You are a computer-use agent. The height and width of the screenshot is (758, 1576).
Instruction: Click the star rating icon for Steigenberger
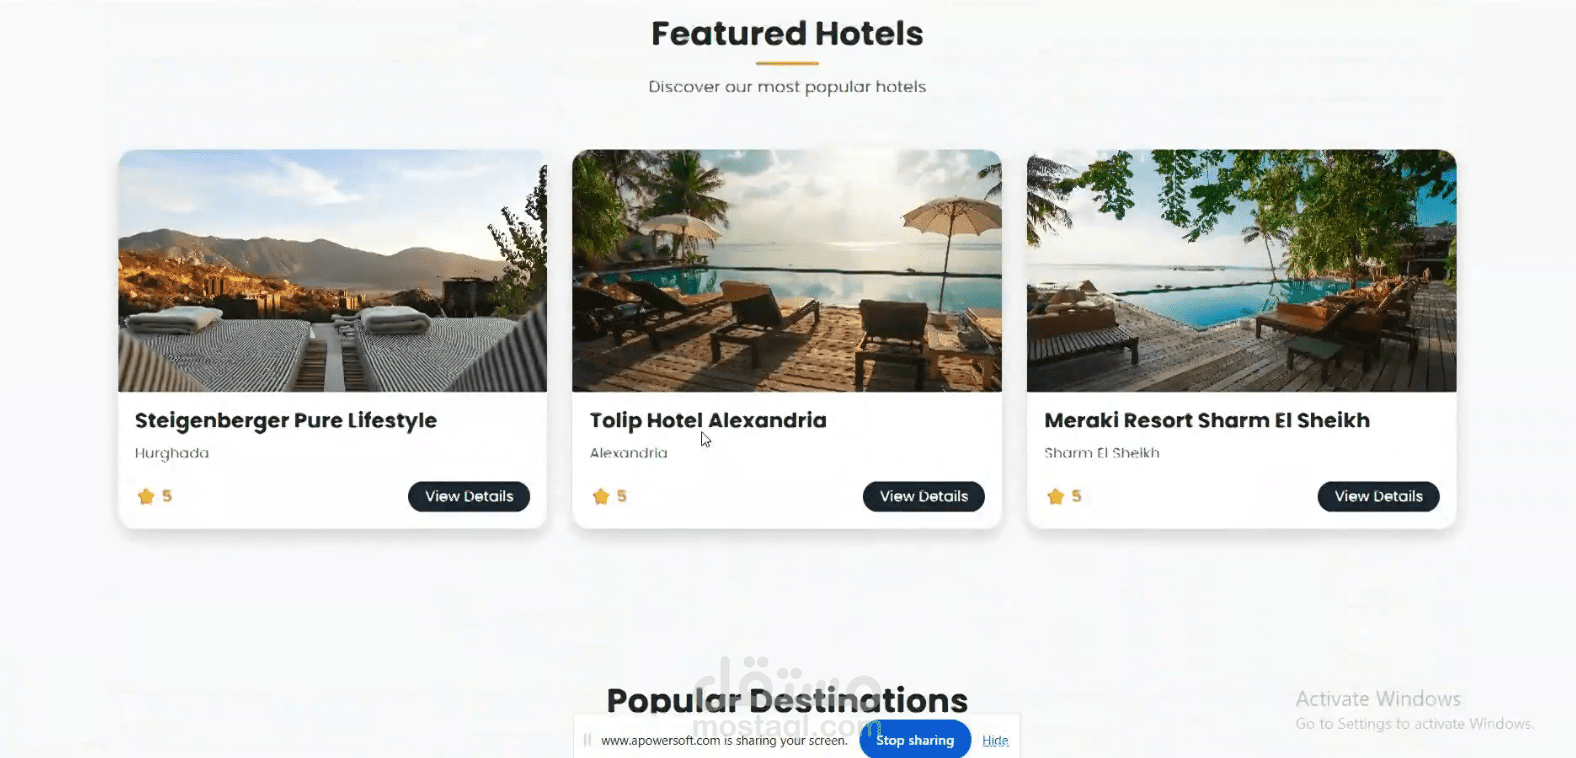click(x=146, y=496)
